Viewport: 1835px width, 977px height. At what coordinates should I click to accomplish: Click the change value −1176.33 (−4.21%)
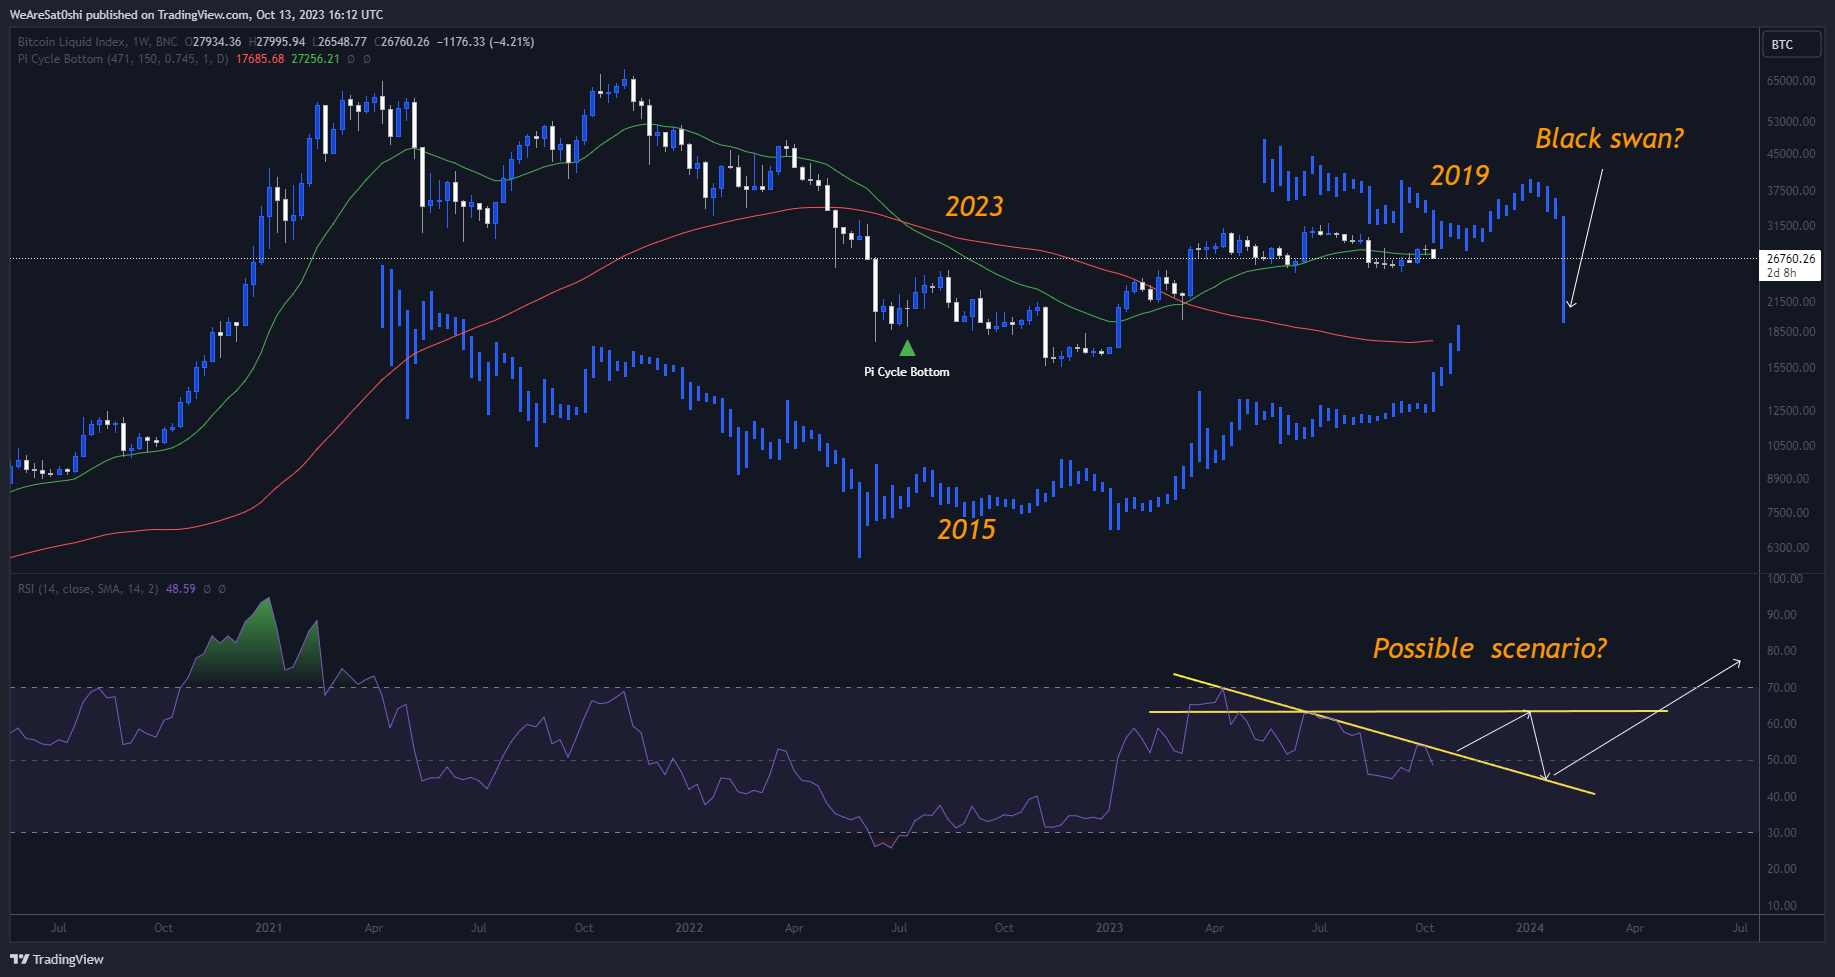pyautogui.click(x=485, y=42)
